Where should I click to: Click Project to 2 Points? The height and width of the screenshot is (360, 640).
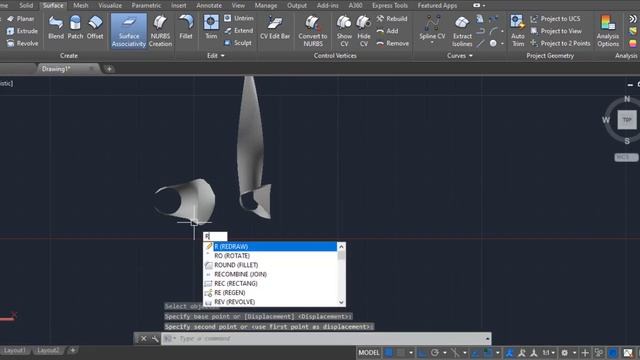tap(560, 43)
